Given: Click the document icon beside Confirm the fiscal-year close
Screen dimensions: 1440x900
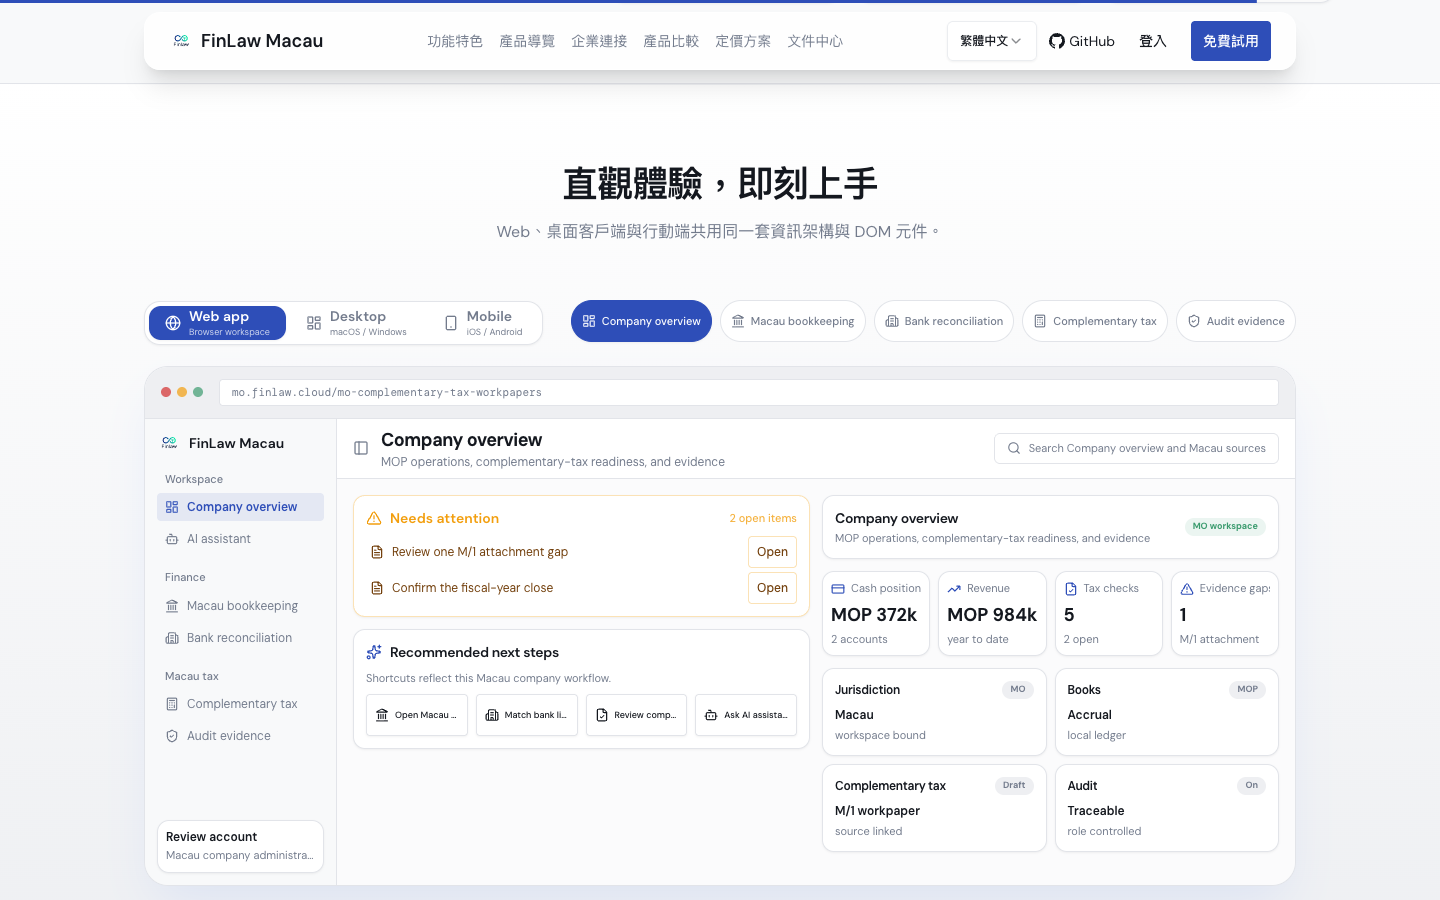Looking at the screenshot, I should [x=377, y=588].
